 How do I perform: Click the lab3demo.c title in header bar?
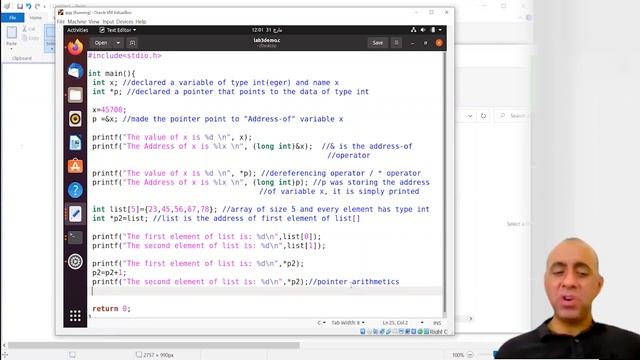(x=267, y=40)
